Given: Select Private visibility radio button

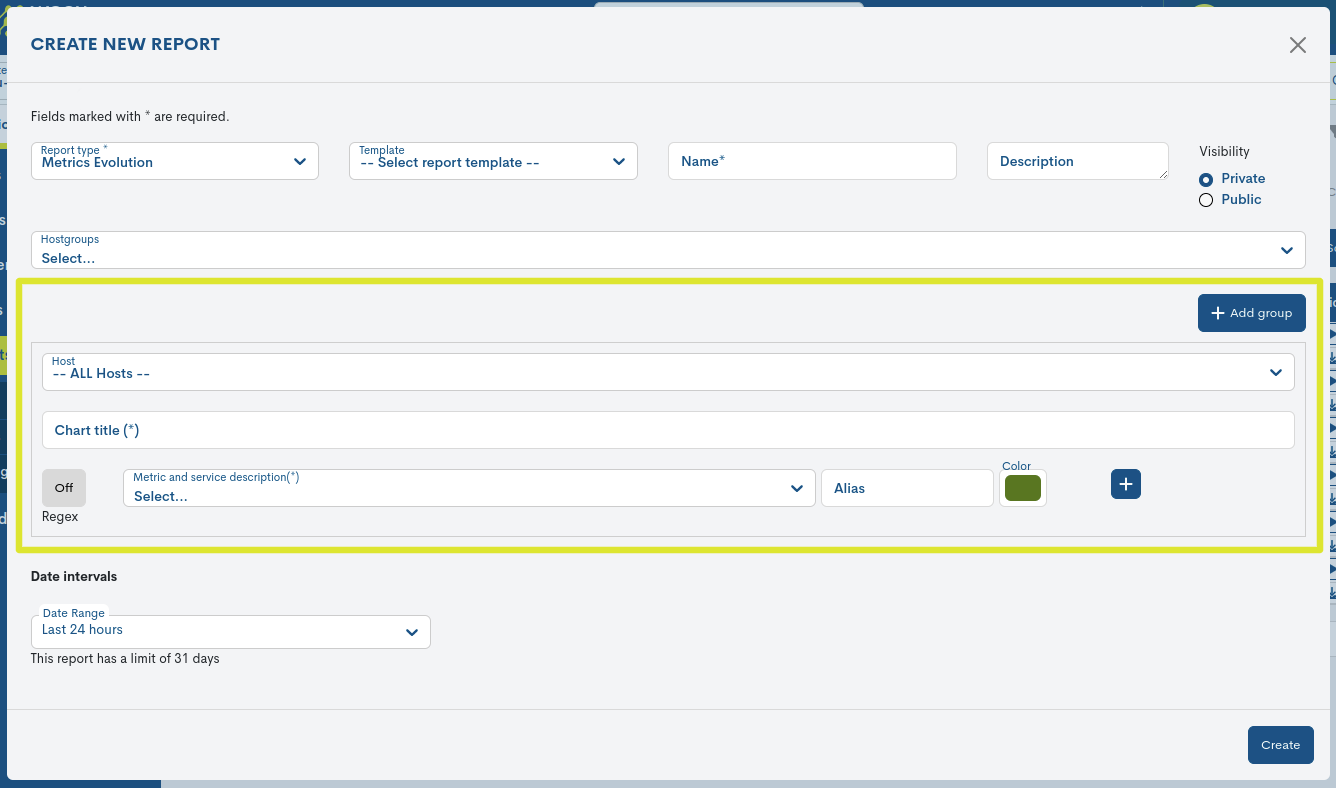Looking at the screenshot, I should pyautogui.click(x=1206, y=179).
